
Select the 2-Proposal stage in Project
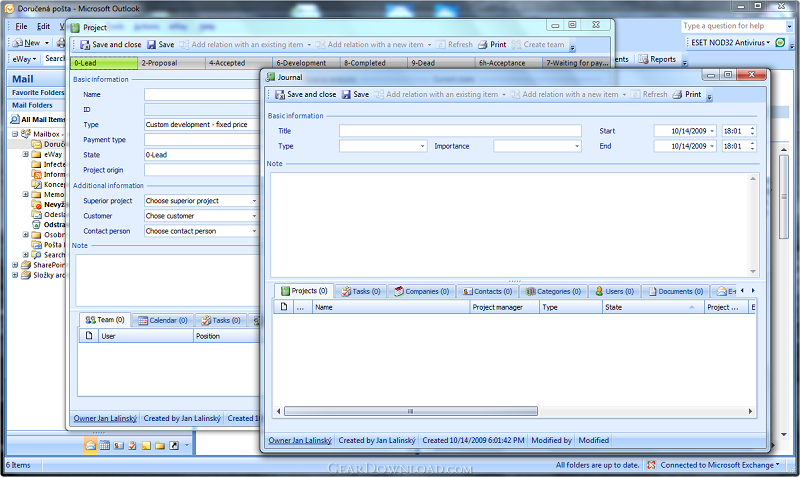click(x=171, y=63)
